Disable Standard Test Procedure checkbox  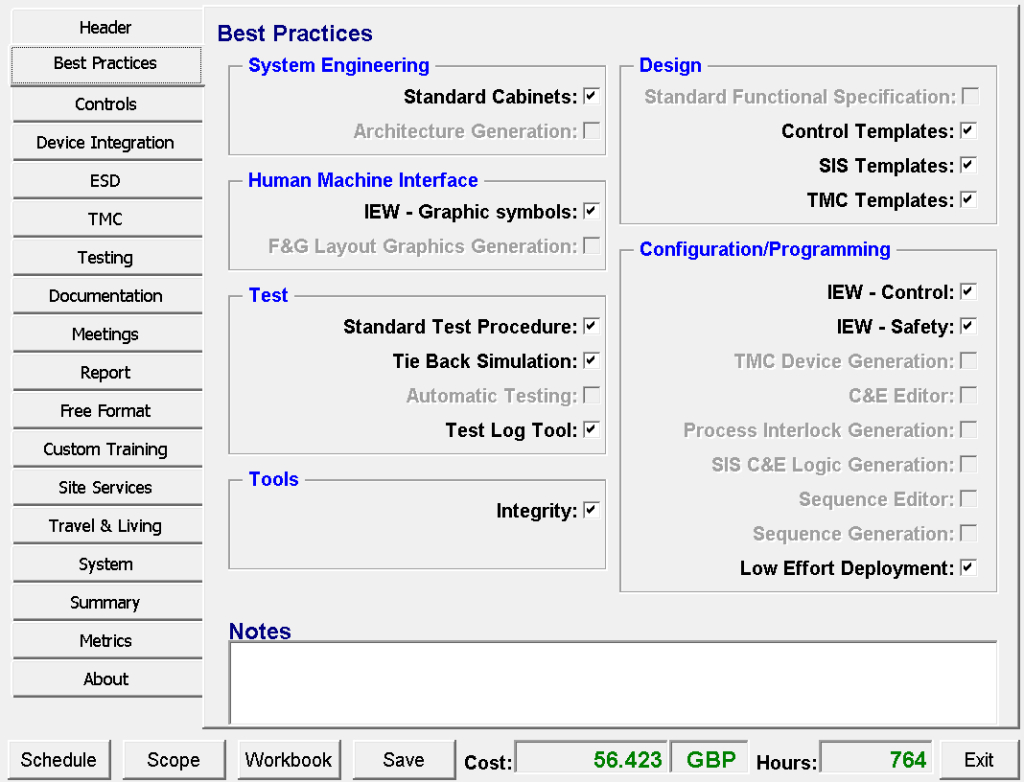pos(591,326)
